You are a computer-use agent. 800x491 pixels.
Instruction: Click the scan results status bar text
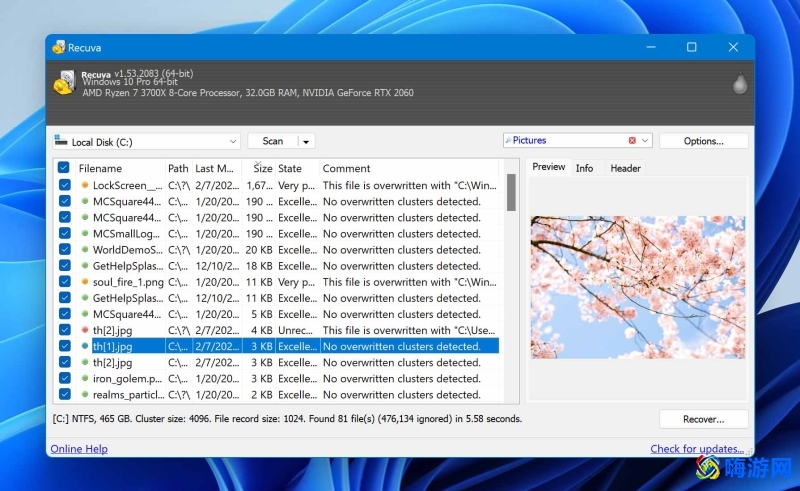[x=287, y=419]
